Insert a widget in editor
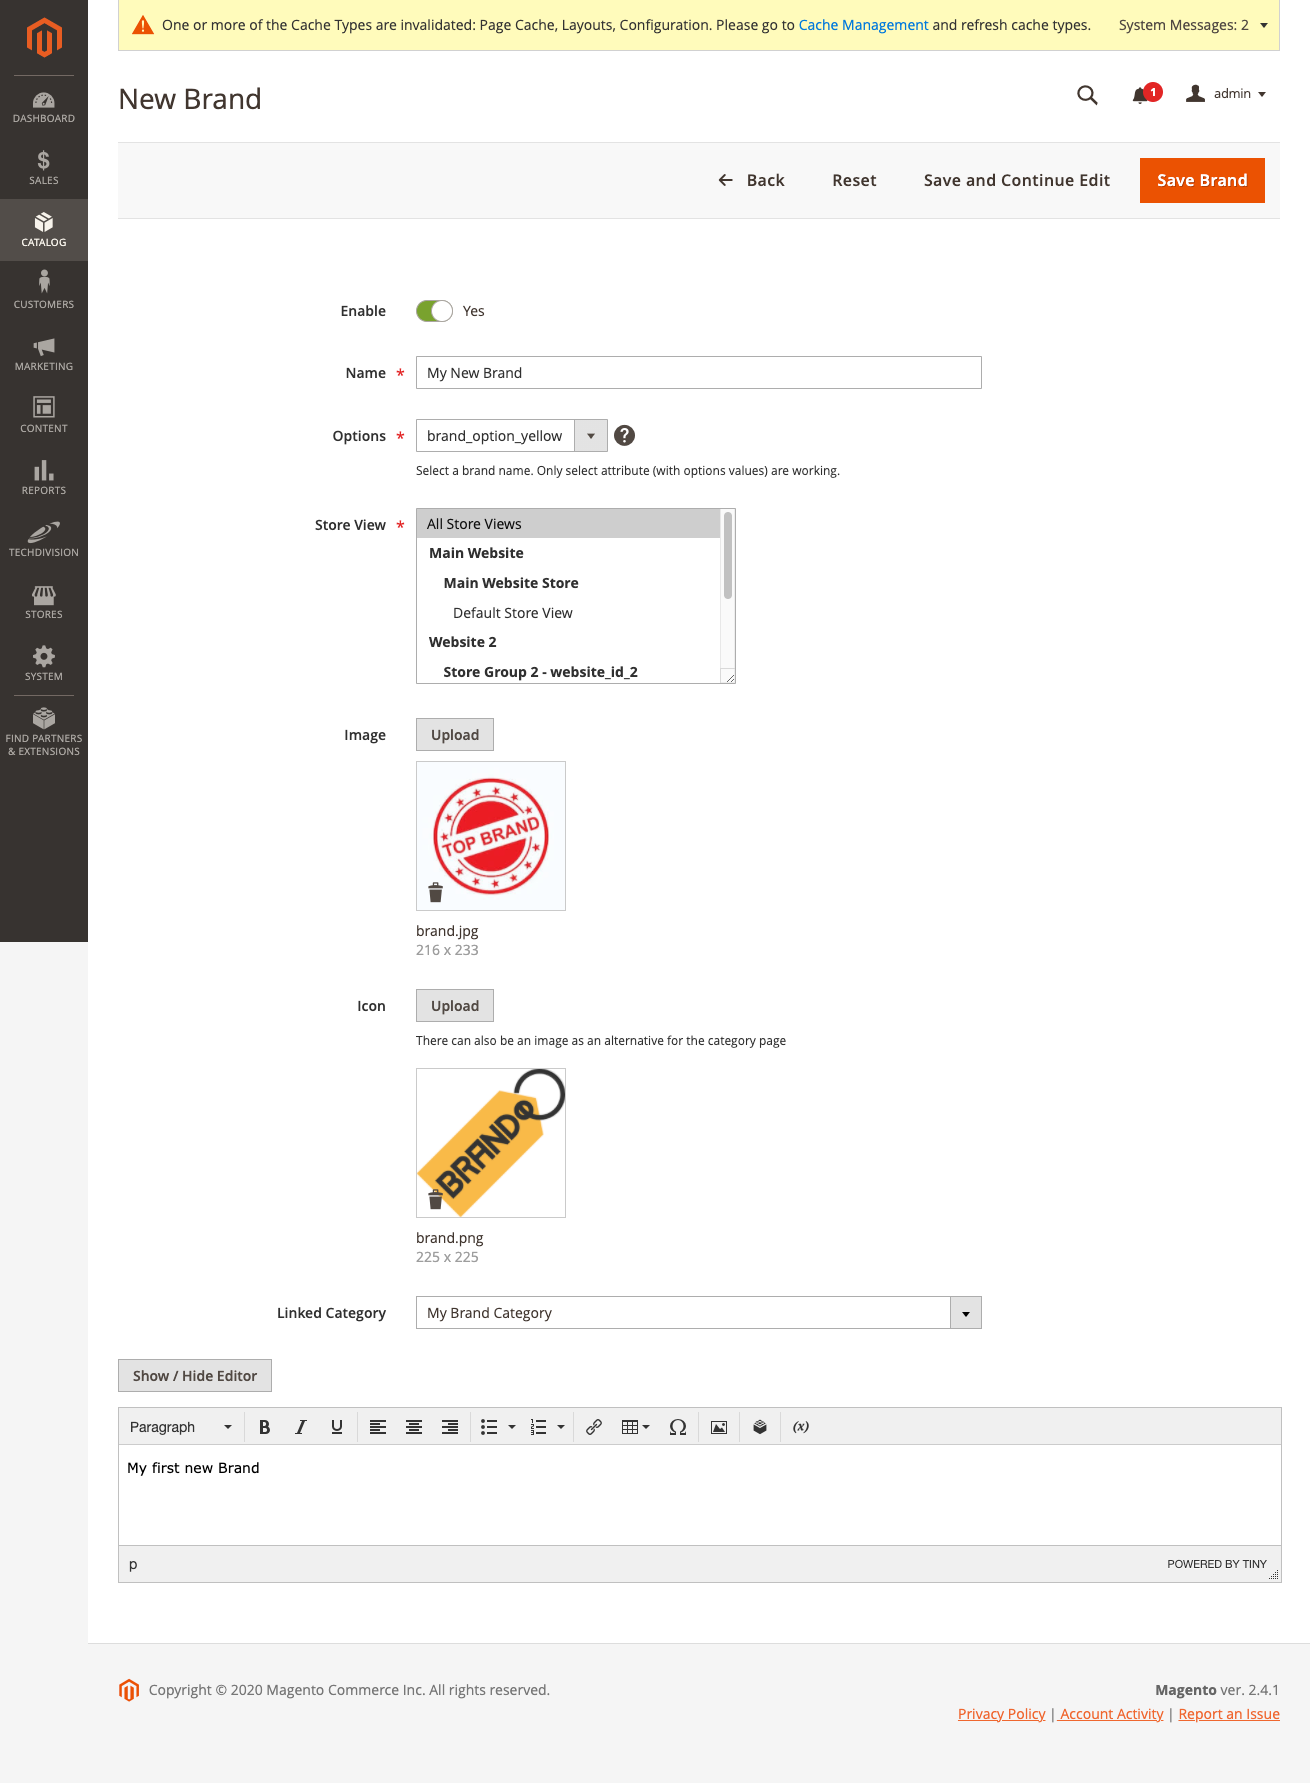 pos(760,1427)
